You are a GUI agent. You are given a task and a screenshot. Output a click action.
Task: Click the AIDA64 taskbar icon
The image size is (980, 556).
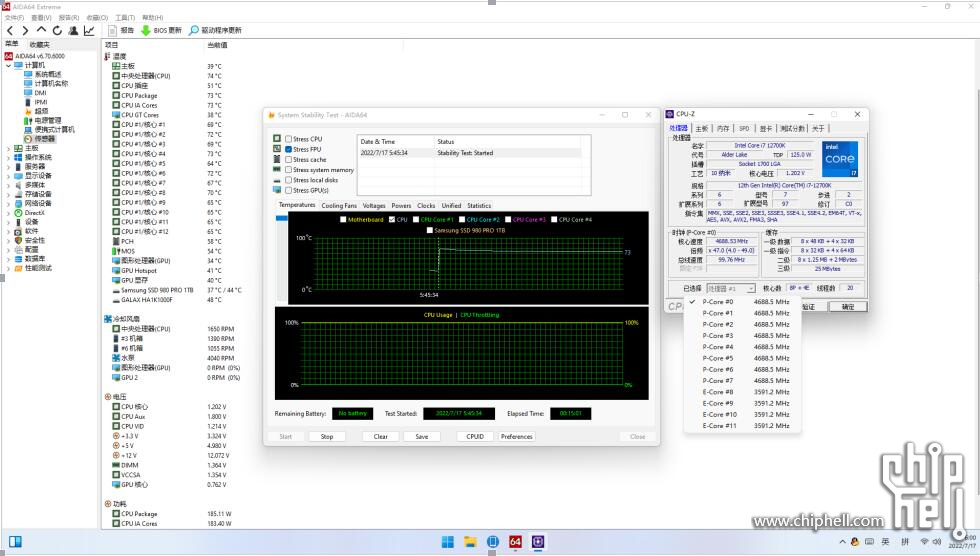tap(515, 542)
